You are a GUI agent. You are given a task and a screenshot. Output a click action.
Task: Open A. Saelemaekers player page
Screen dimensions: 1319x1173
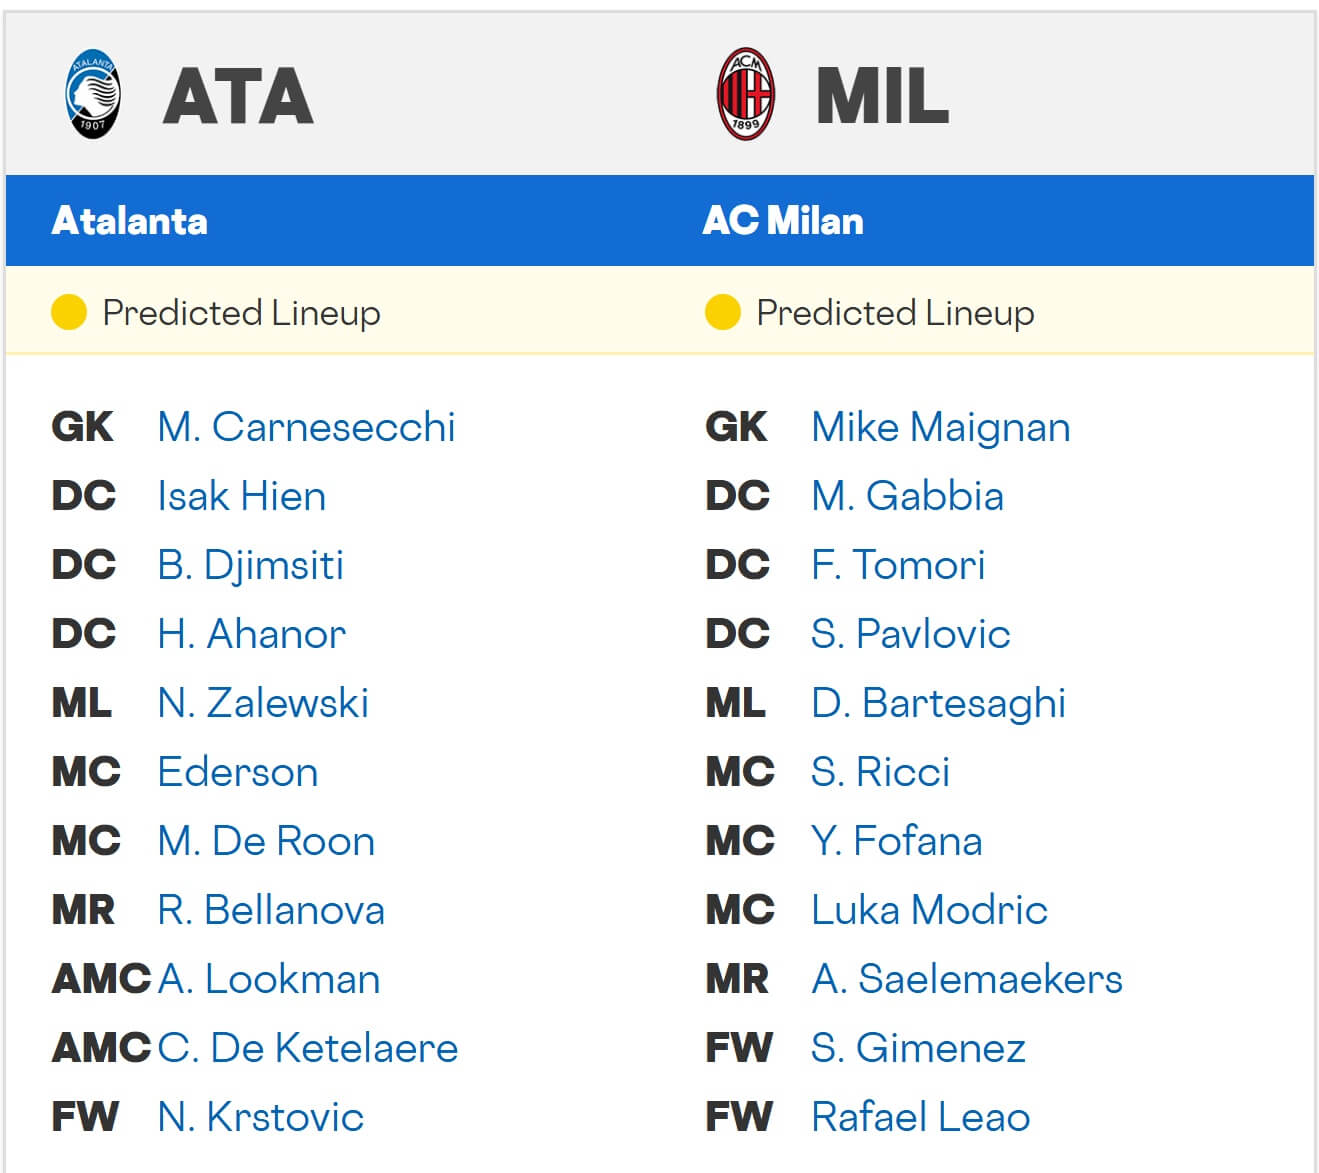point(966,979)
